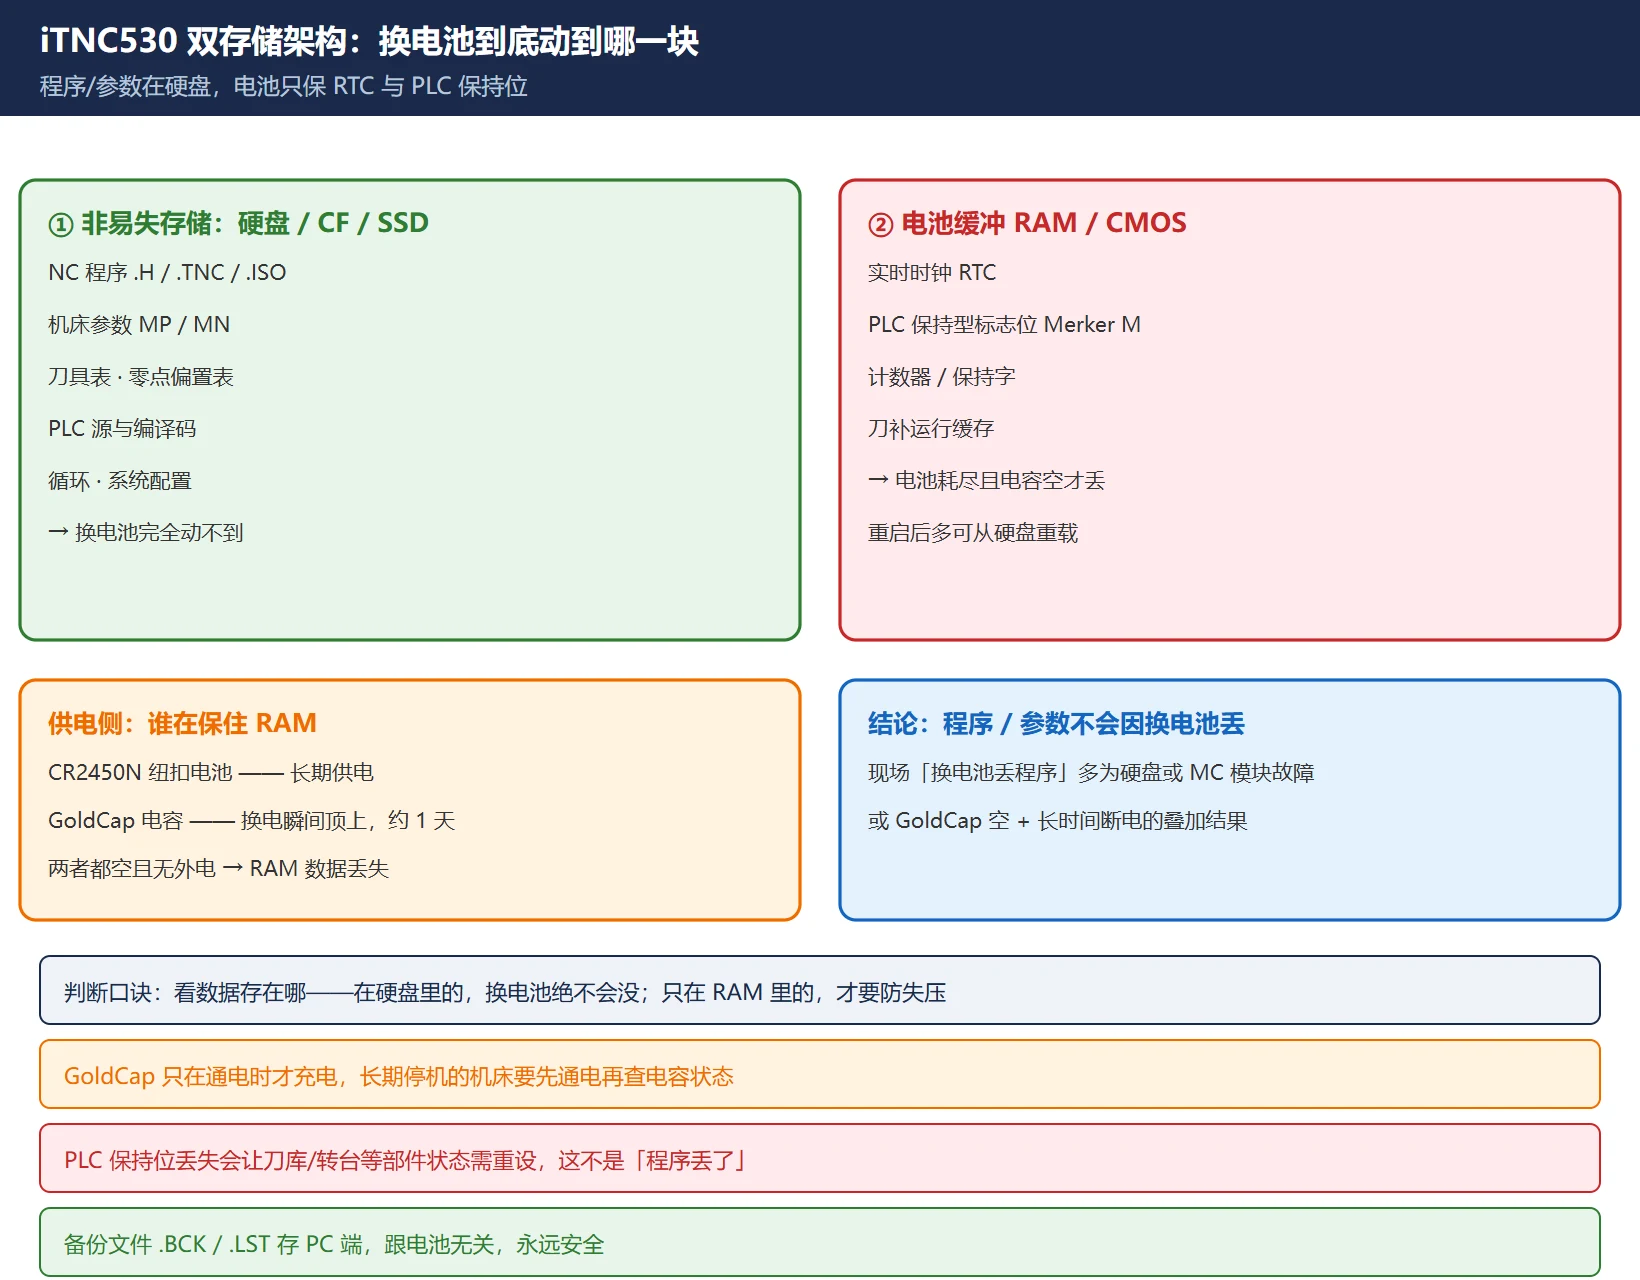Click line 循环 · 系统配置
Viewport: 1640px width, 1280px height.
(120, 480)
